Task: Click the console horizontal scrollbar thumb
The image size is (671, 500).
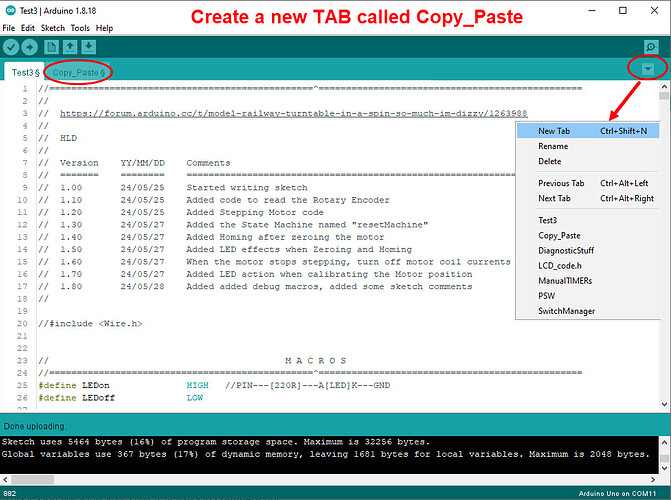Action: coord(33,479)
